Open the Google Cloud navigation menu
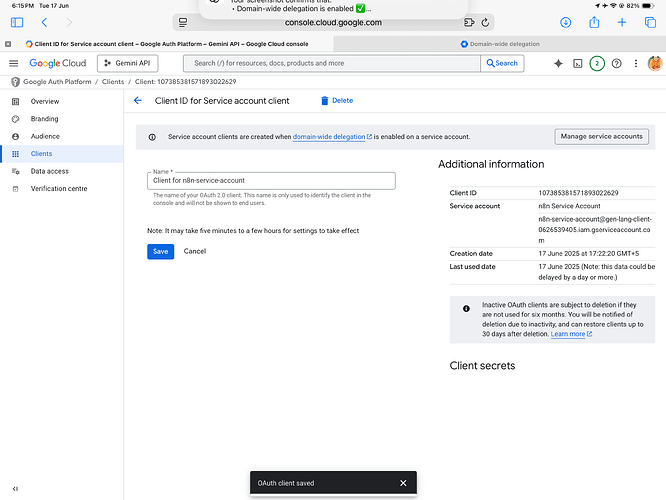This screenshot has height=500, width=666. (x=14, y=63)
